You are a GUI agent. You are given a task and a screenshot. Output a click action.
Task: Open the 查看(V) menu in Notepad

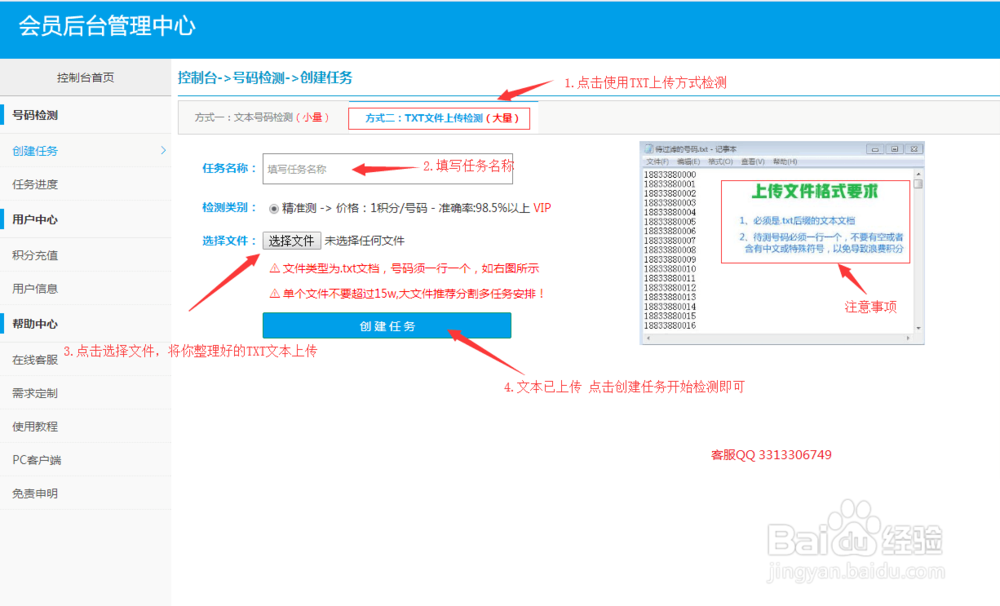(x=753, y=161)
